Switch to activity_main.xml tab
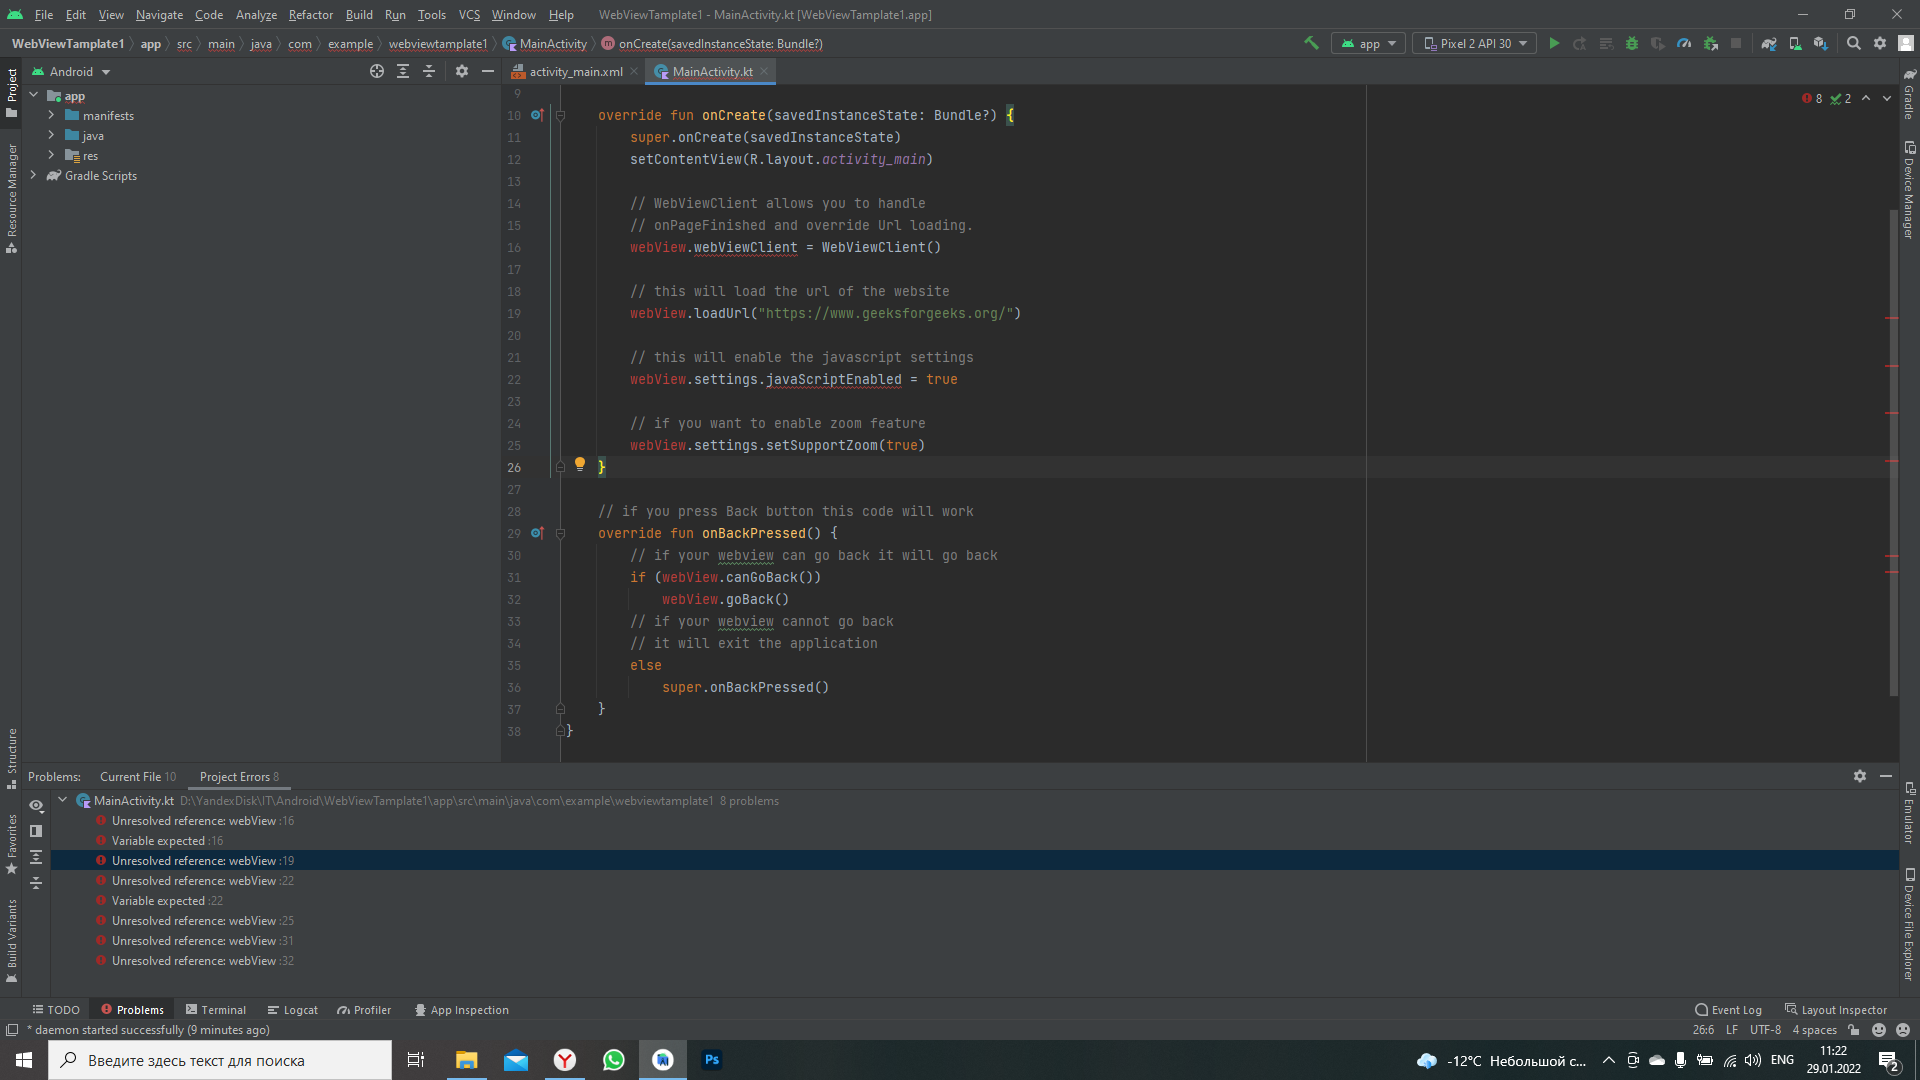Viewport: 1920px width, 1080px height. pos(575,71)
